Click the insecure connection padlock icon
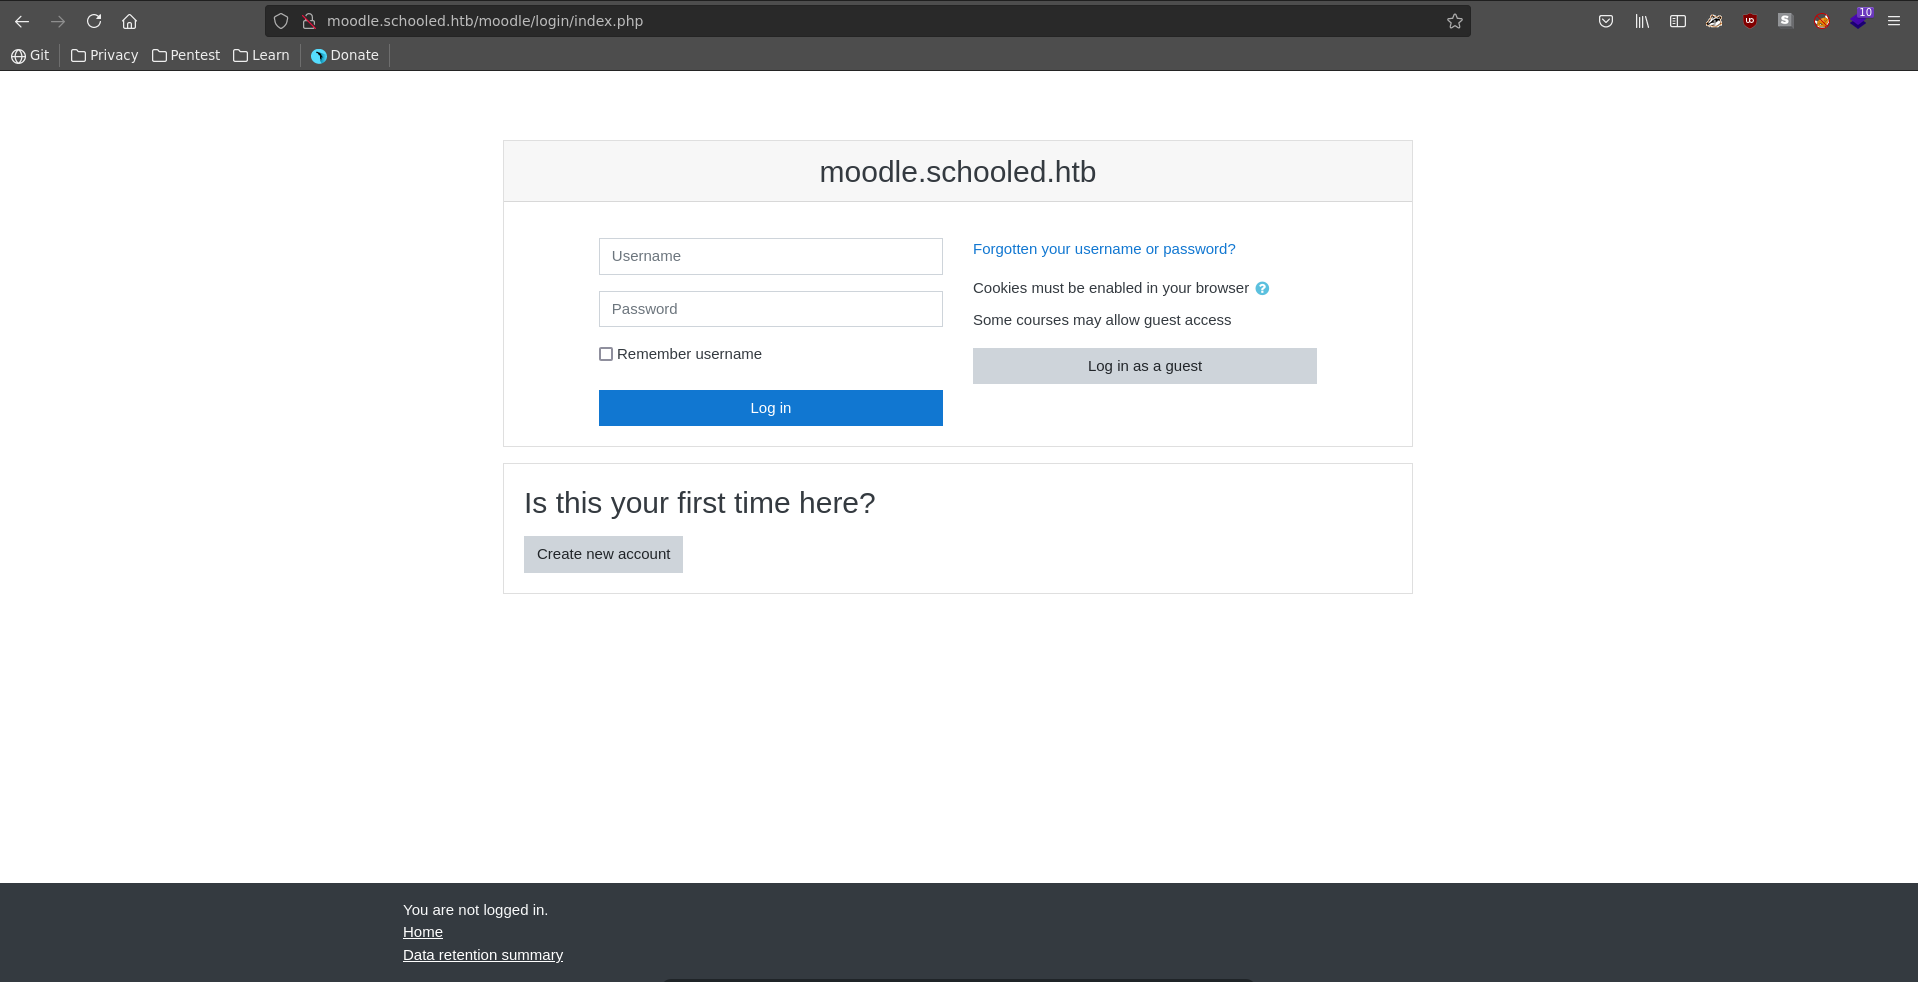 coord(309,21)
